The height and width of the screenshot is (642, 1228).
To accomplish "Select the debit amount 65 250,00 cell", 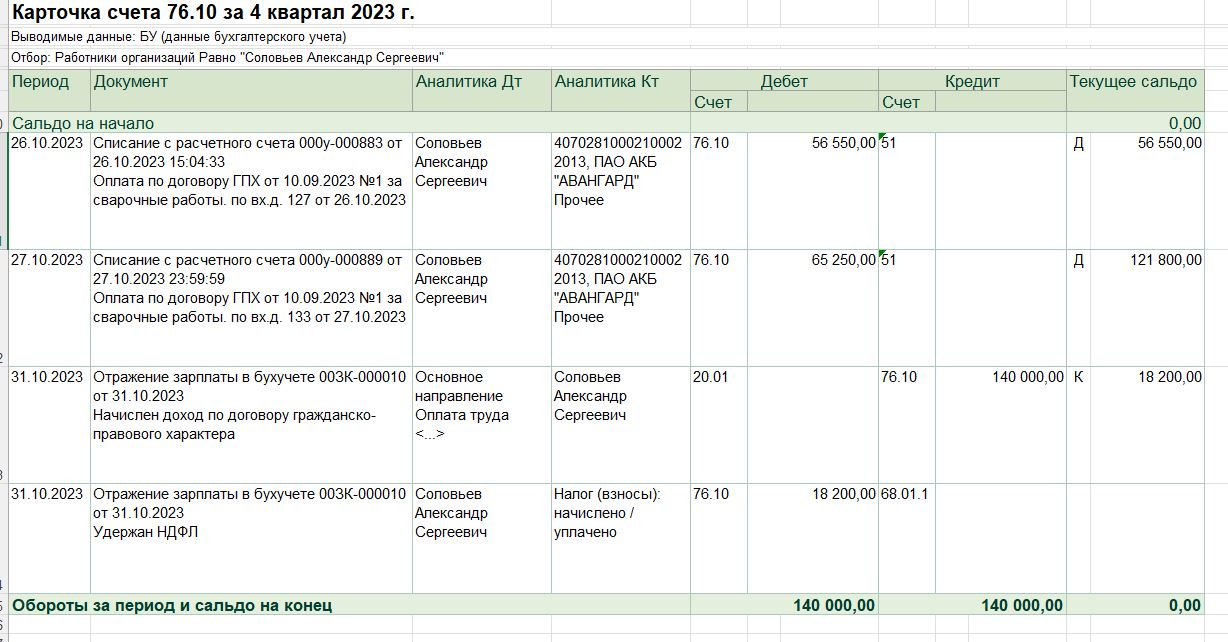I will pos(843,260).
